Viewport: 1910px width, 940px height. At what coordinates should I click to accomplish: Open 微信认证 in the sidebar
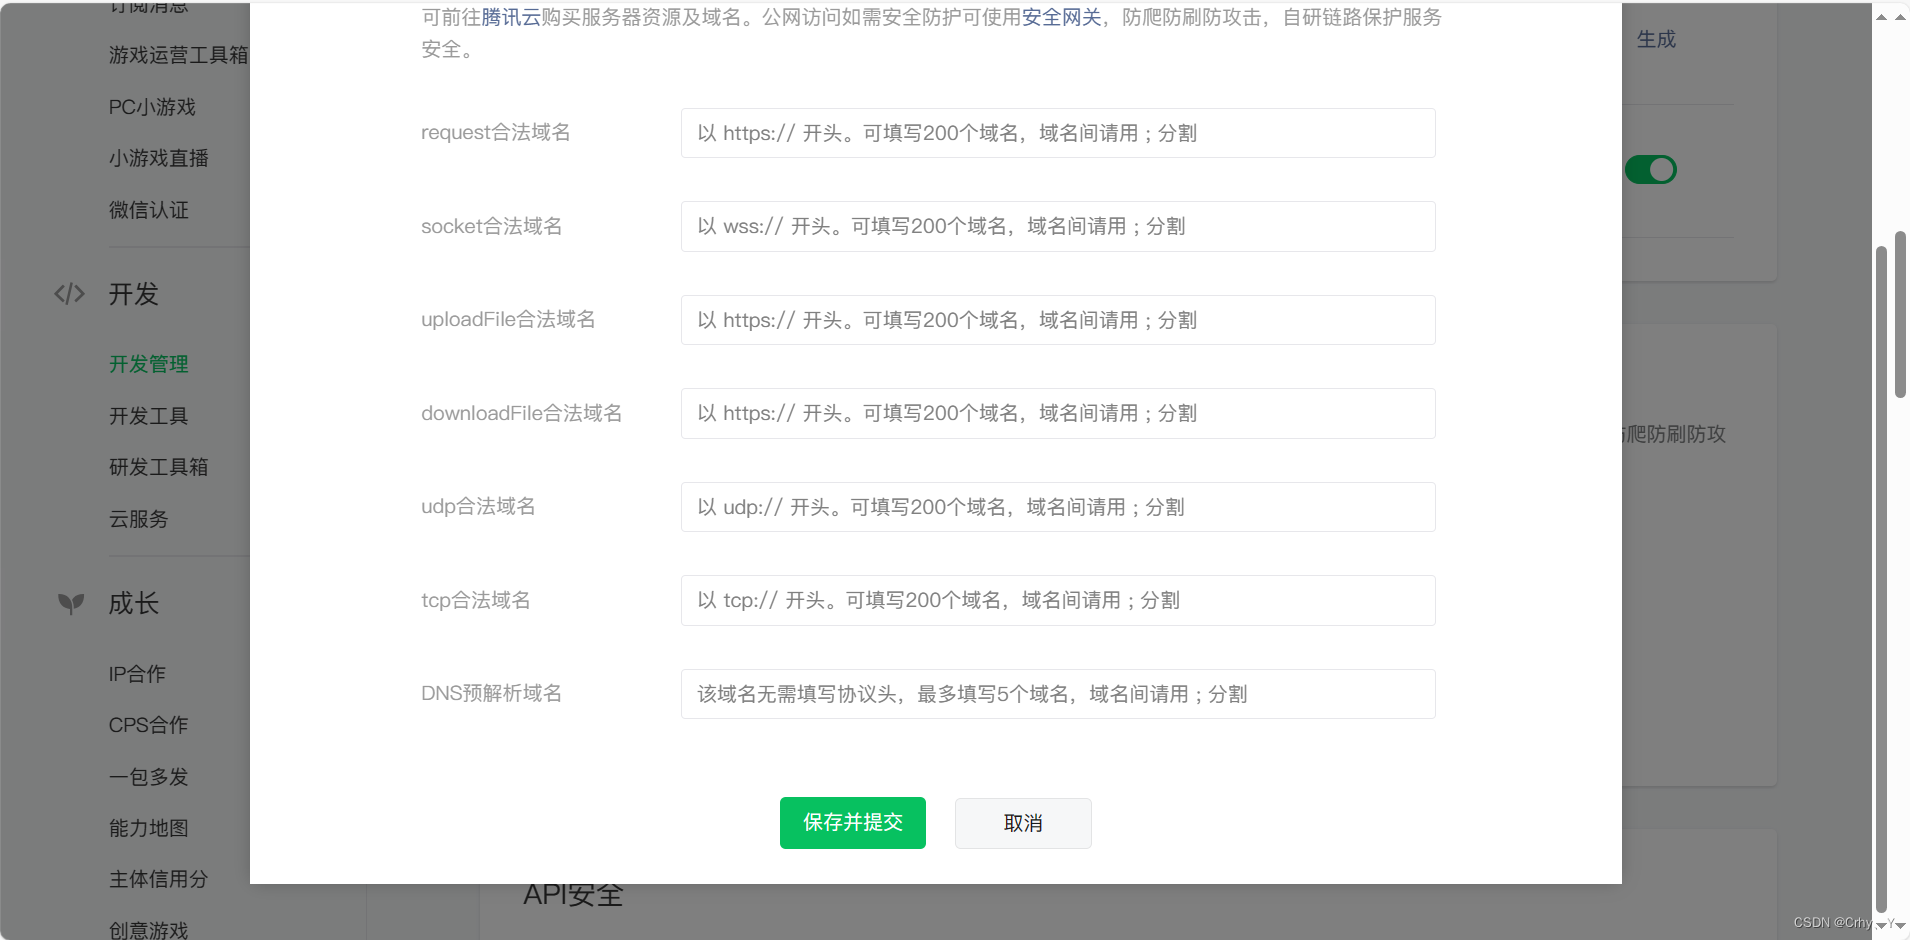tap(149, 210)
